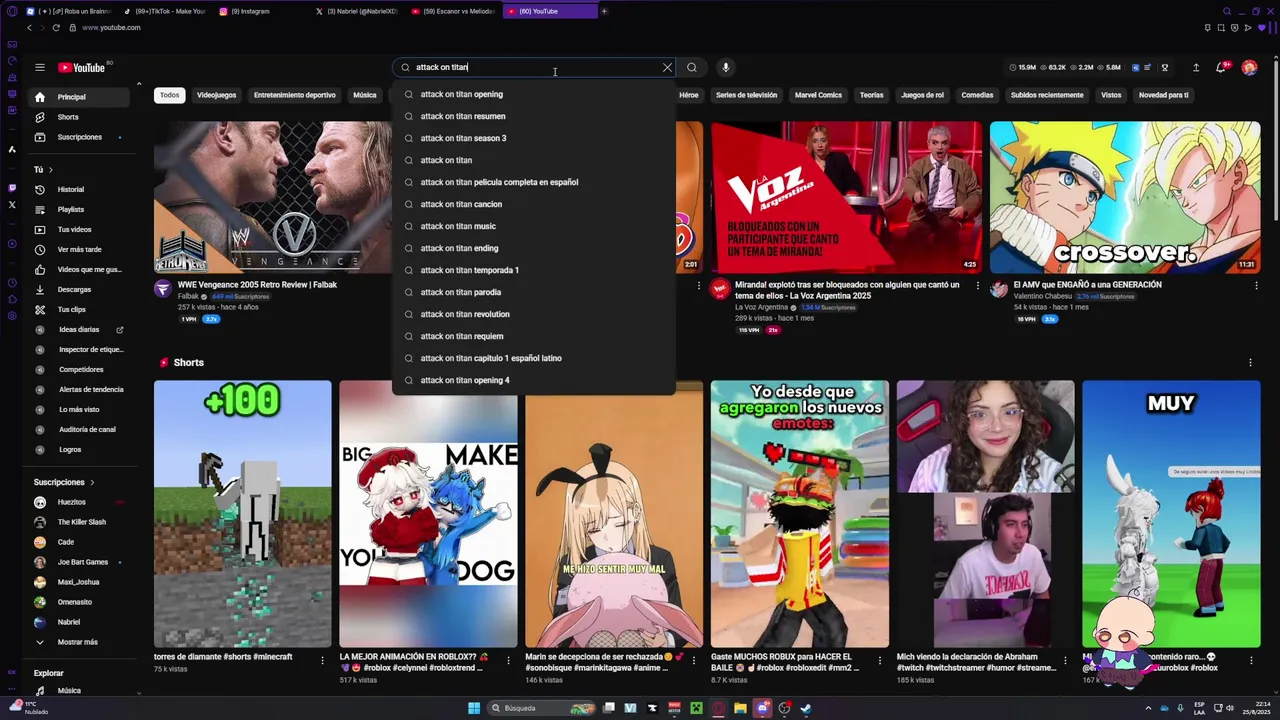The image size is (1280, 720).
Task: Expand Mostrar más subscriptions
Action: [x=80, y=642]
